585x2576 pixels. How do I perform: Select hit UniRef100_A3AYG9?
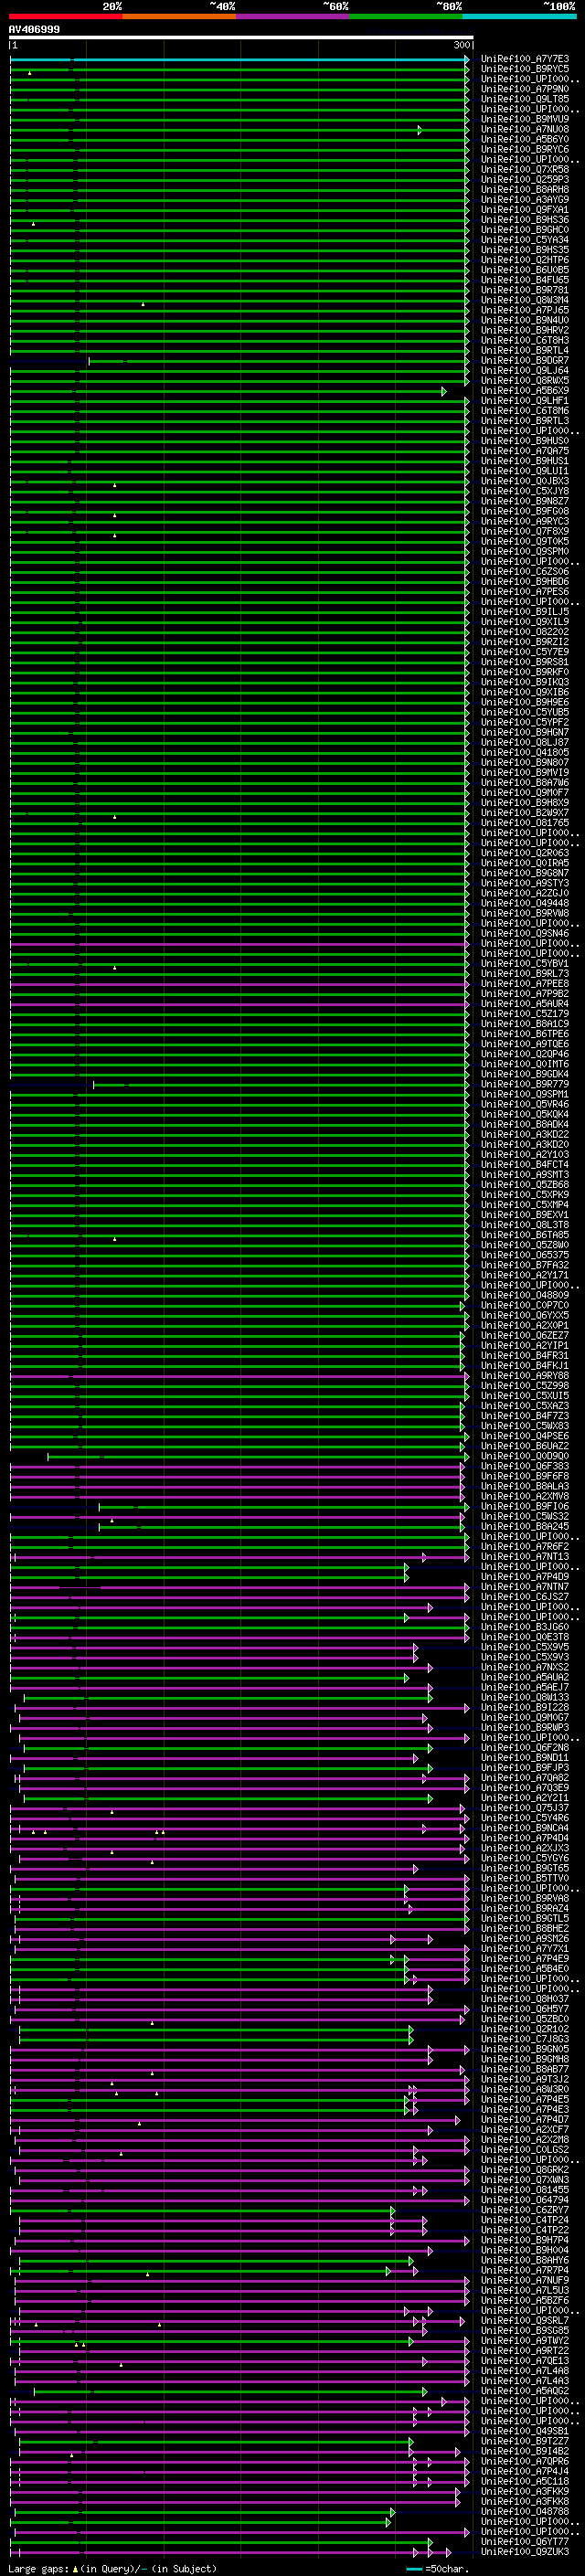[x=525, y=200]
